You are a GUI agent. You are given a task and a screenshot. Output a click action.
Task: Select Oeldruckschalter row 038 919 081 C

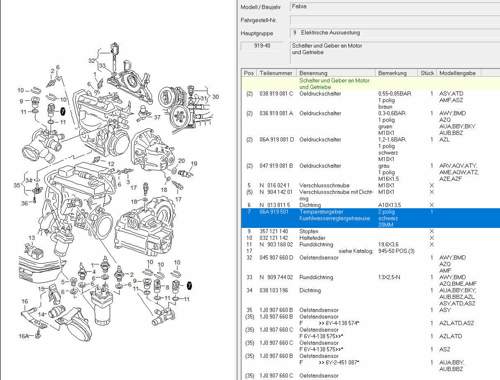click(370, 100)
